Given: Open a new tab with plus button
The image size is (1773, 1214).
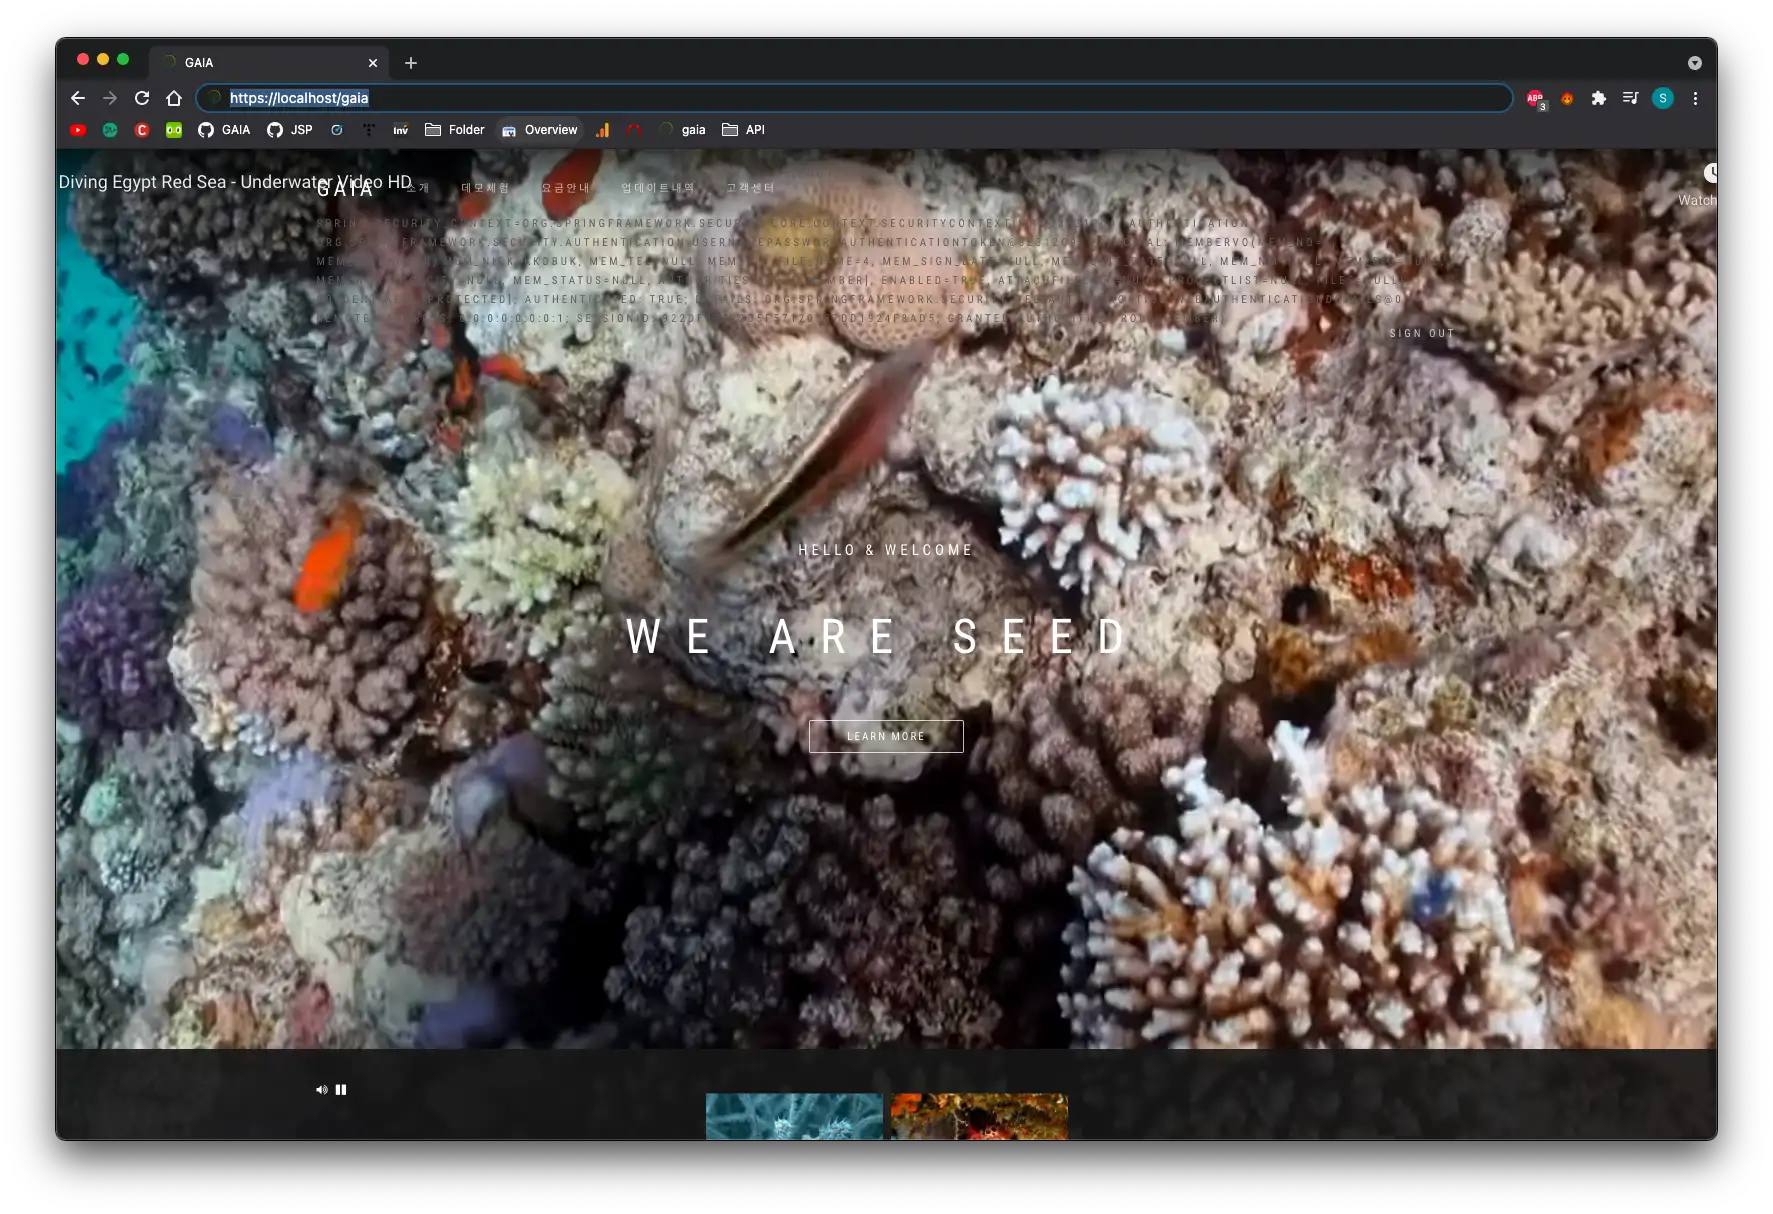Looking at the screenshot, I should click(411, 63).
